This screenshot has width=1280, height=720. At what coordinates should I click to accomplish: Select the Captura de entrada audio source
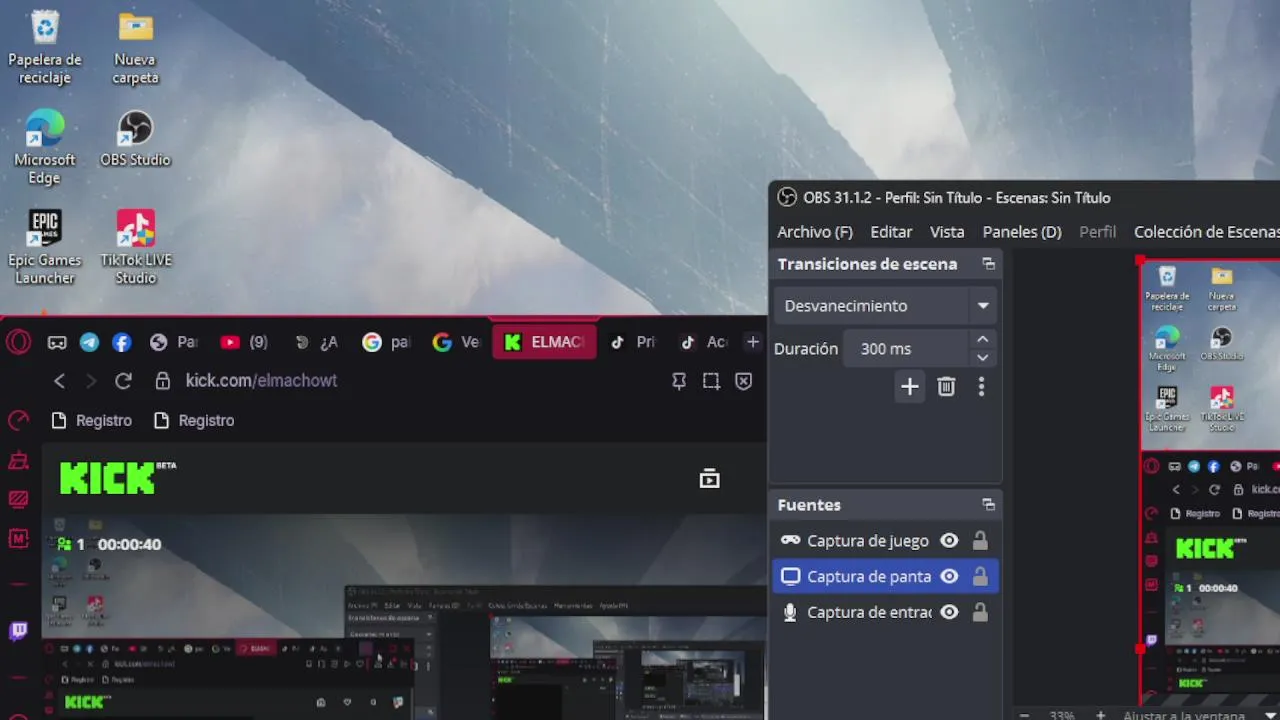point(867,612)
